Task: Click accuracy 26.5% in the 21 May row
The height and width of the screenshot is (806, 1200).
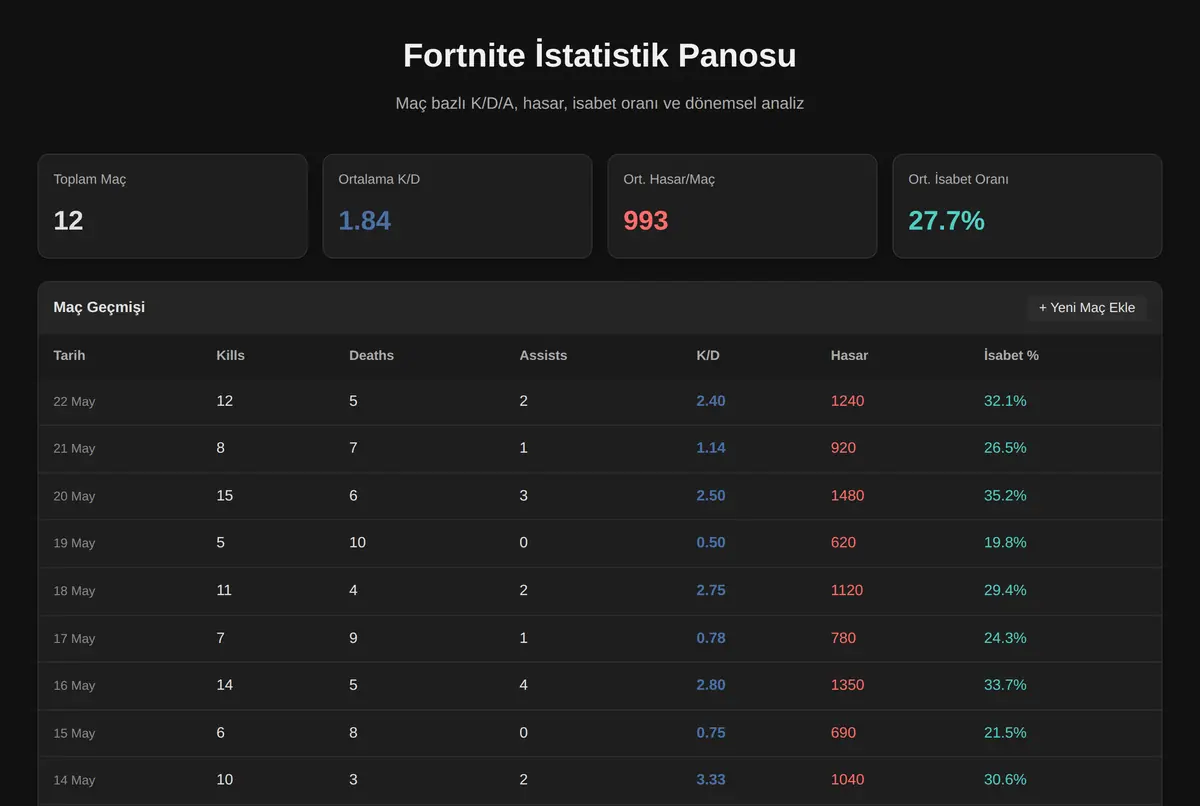Action: (x=1005, y=448)
